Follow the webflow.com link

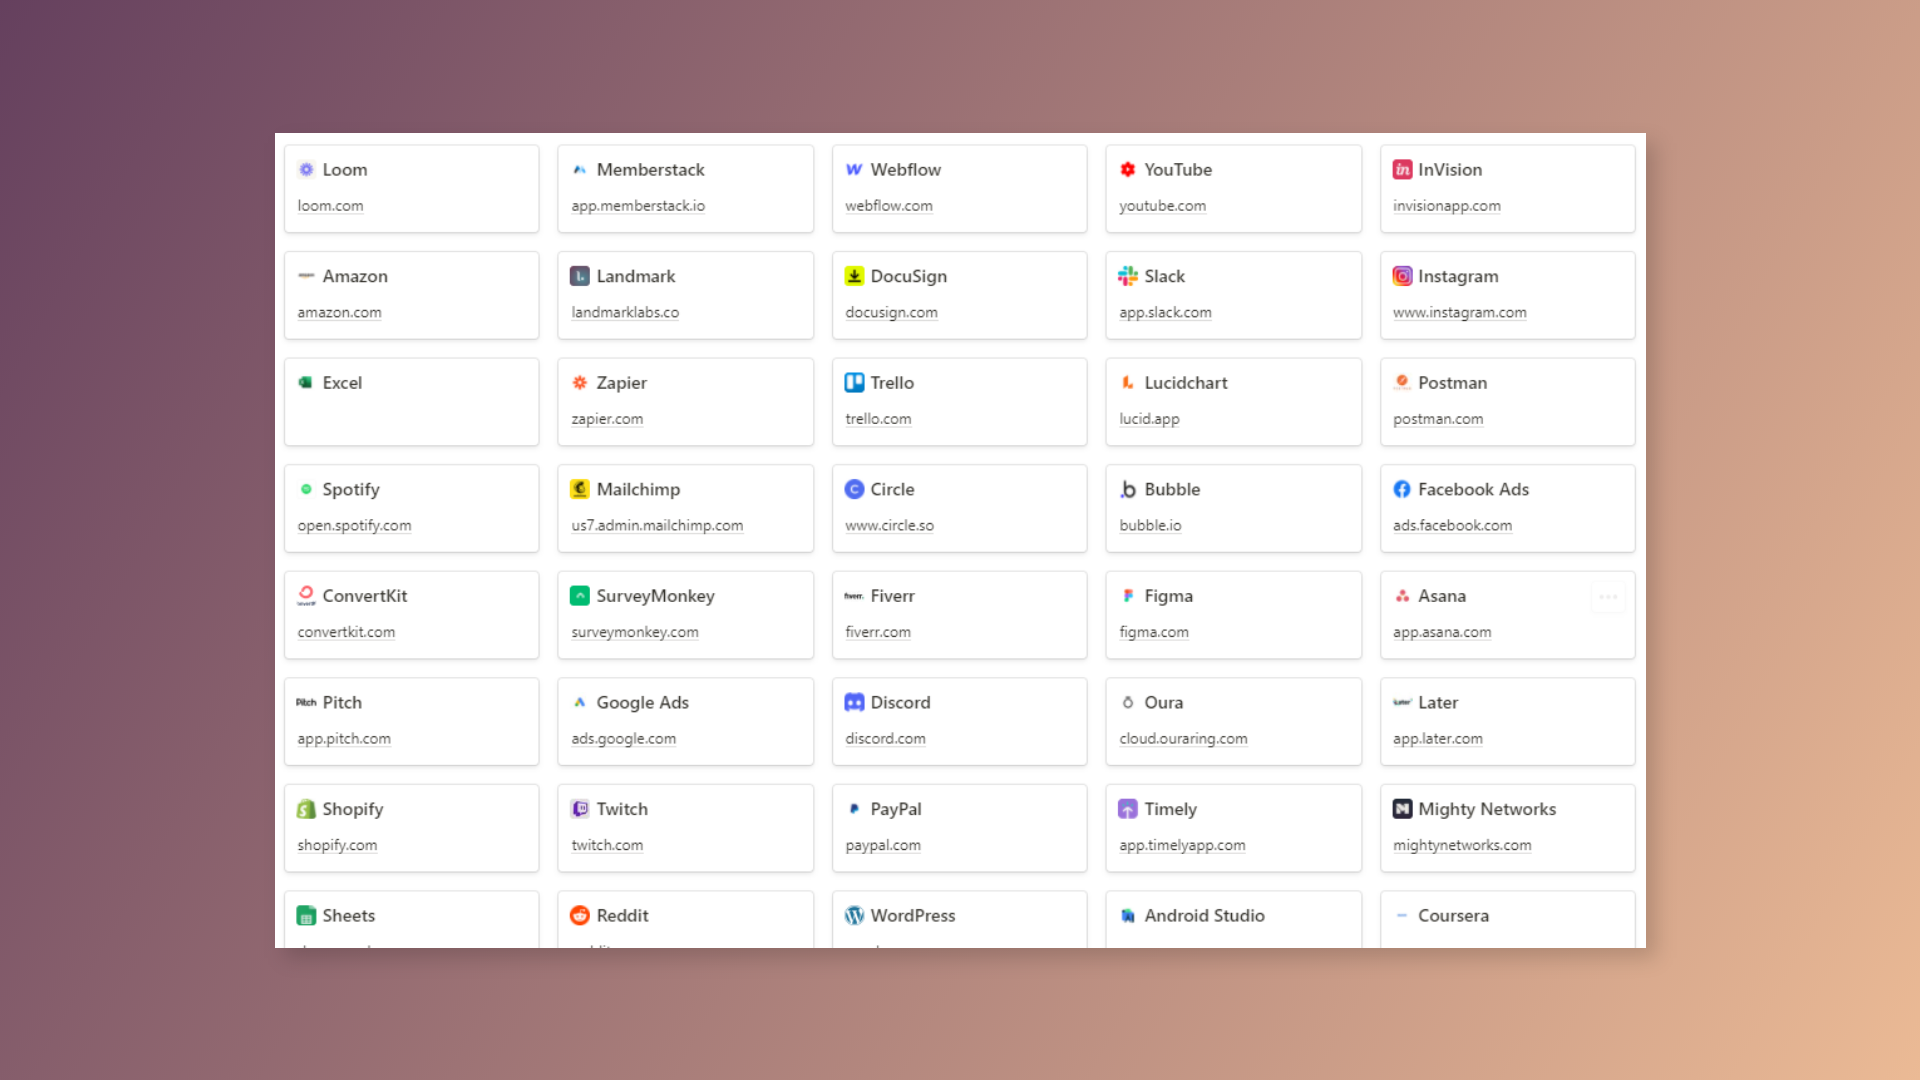pyautogui.click(x=889, y=206)
